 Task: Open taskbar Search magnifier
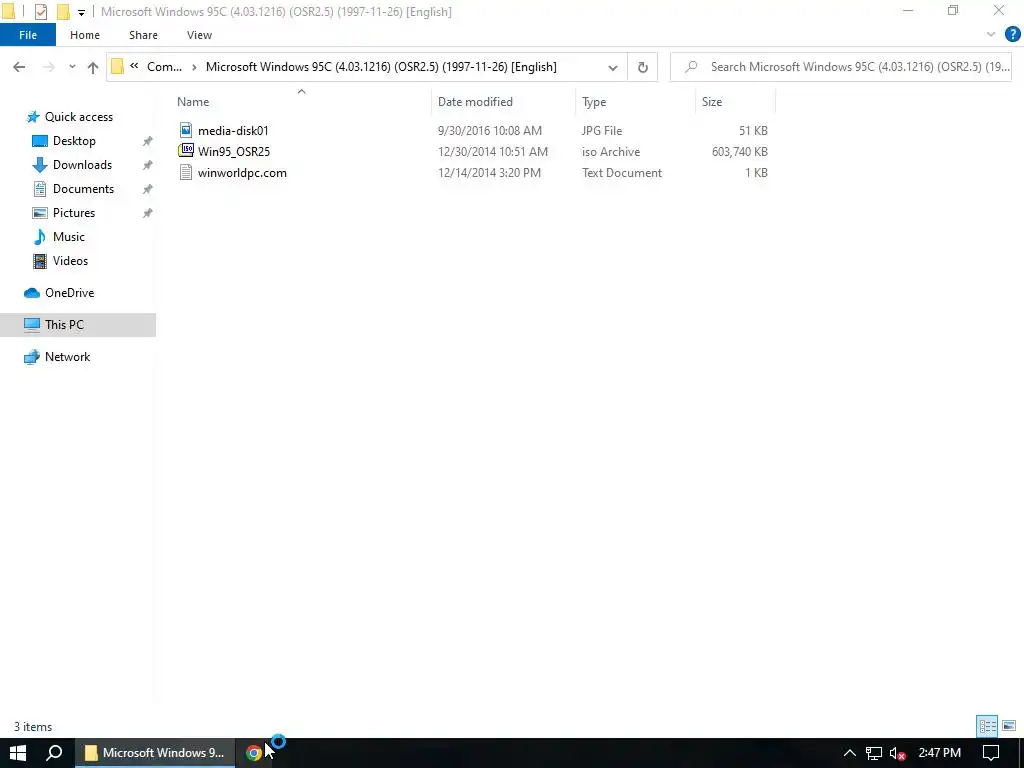tap(54, 753)
